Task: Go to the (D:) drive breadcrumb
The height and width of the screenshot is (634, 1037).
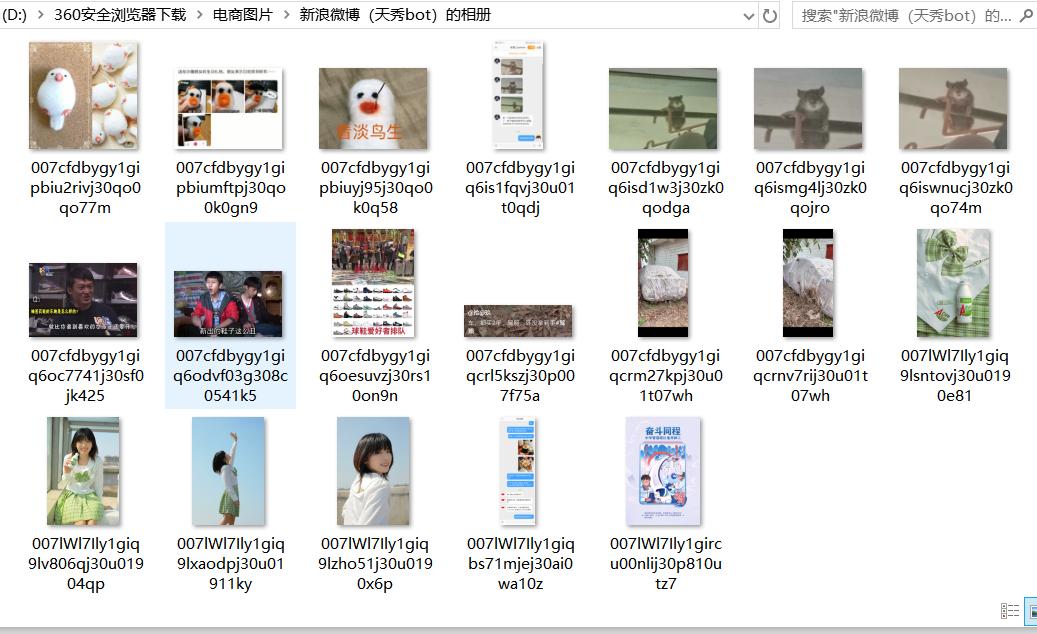Action: pyautogui.click(x=14, y=15)
